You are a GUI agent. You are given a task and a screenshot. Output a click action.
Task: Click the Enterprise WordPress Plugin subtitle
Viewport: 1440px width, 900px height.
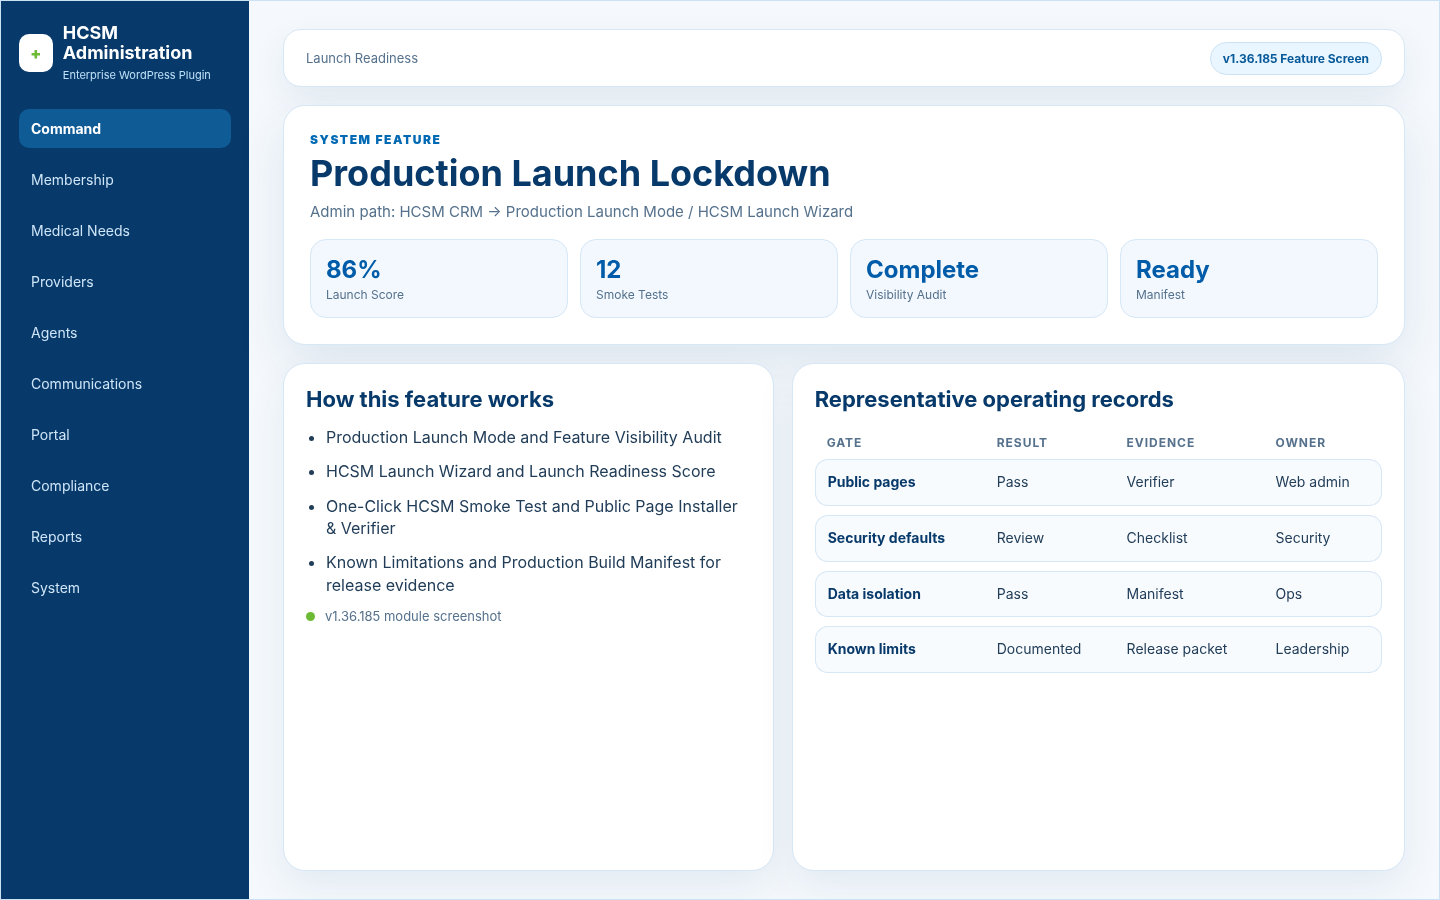coord(137,75)
